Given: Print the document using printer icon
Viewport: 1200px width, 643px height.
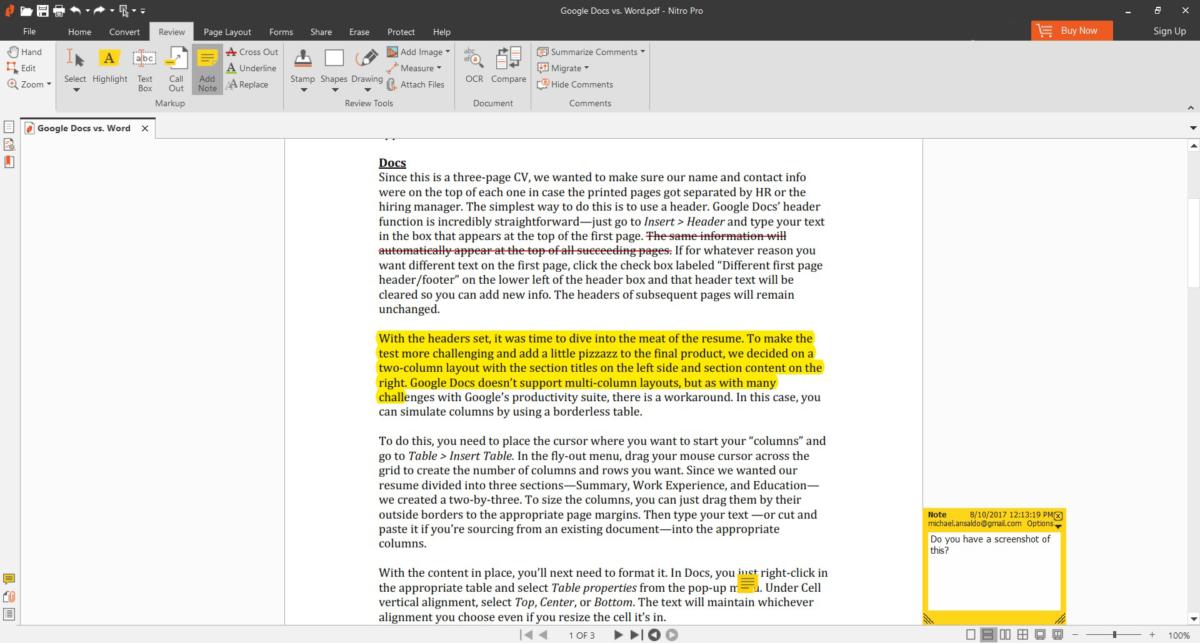Looking at the screenshot, I should point(60,11).
